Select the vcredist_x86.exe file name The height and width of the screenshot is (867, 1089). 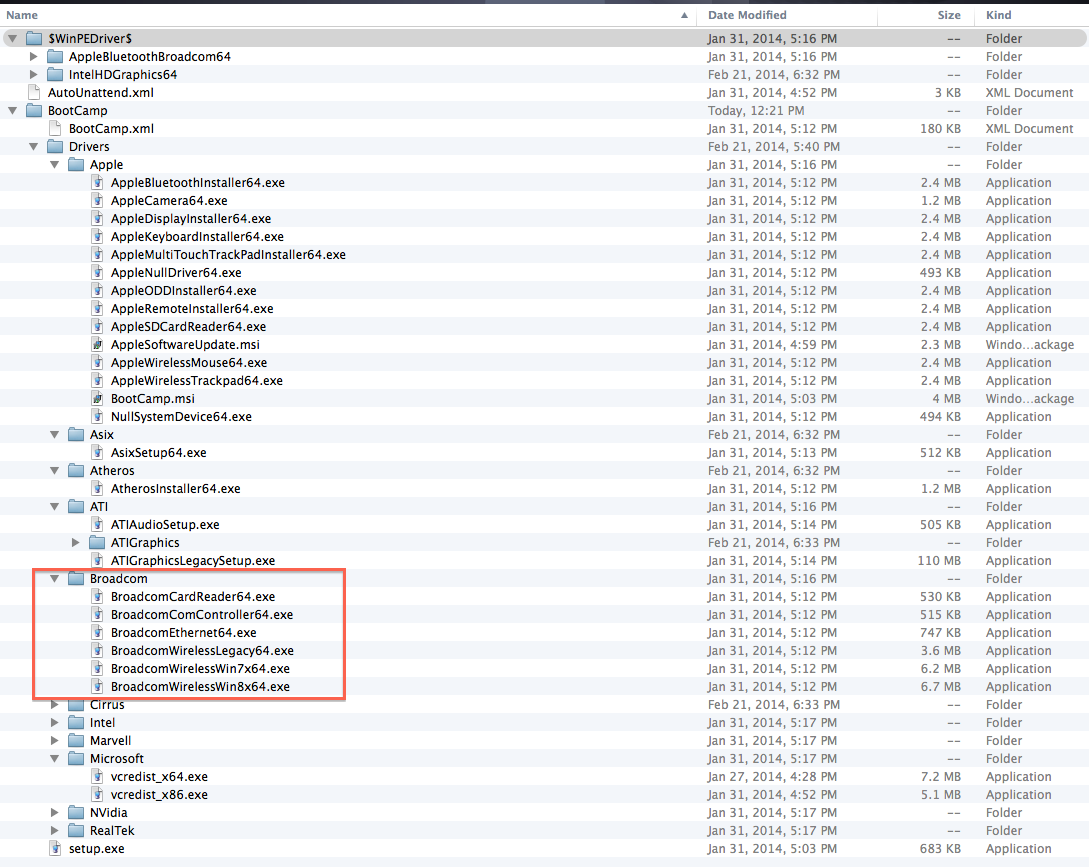tap(159, 795)
